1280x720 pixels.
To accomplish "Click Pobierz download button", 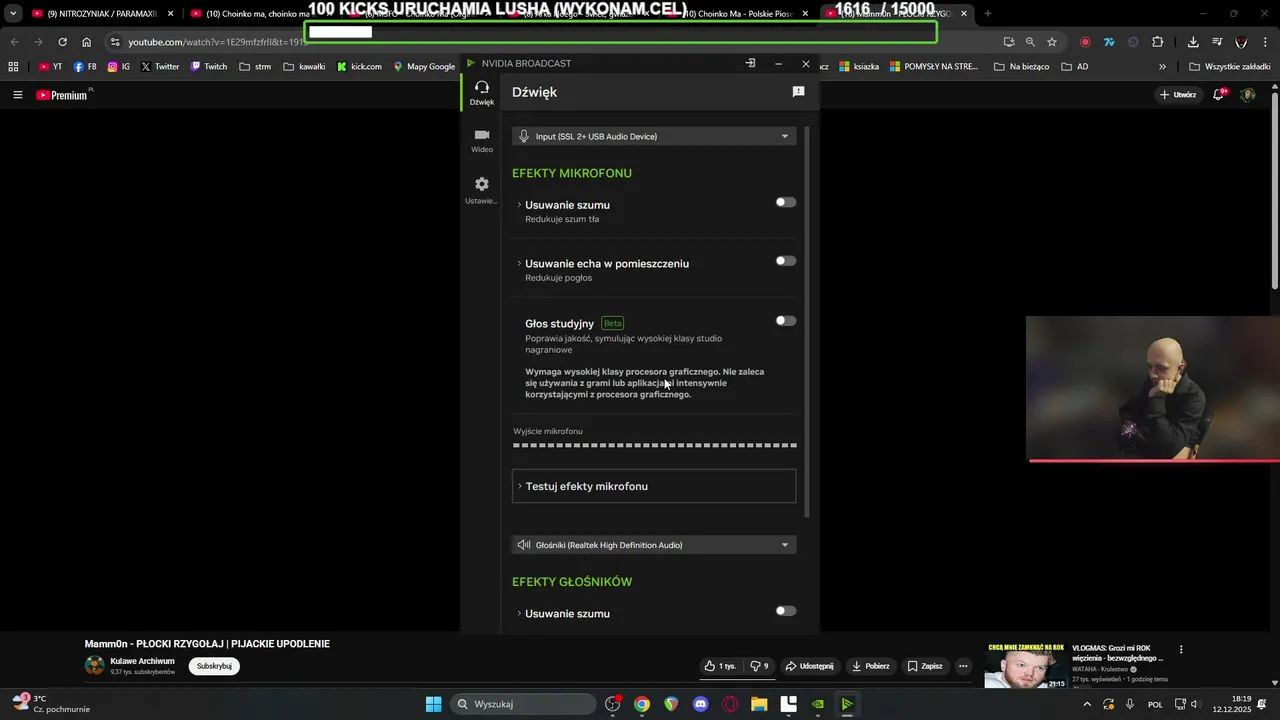I will (x=870, y=666).
